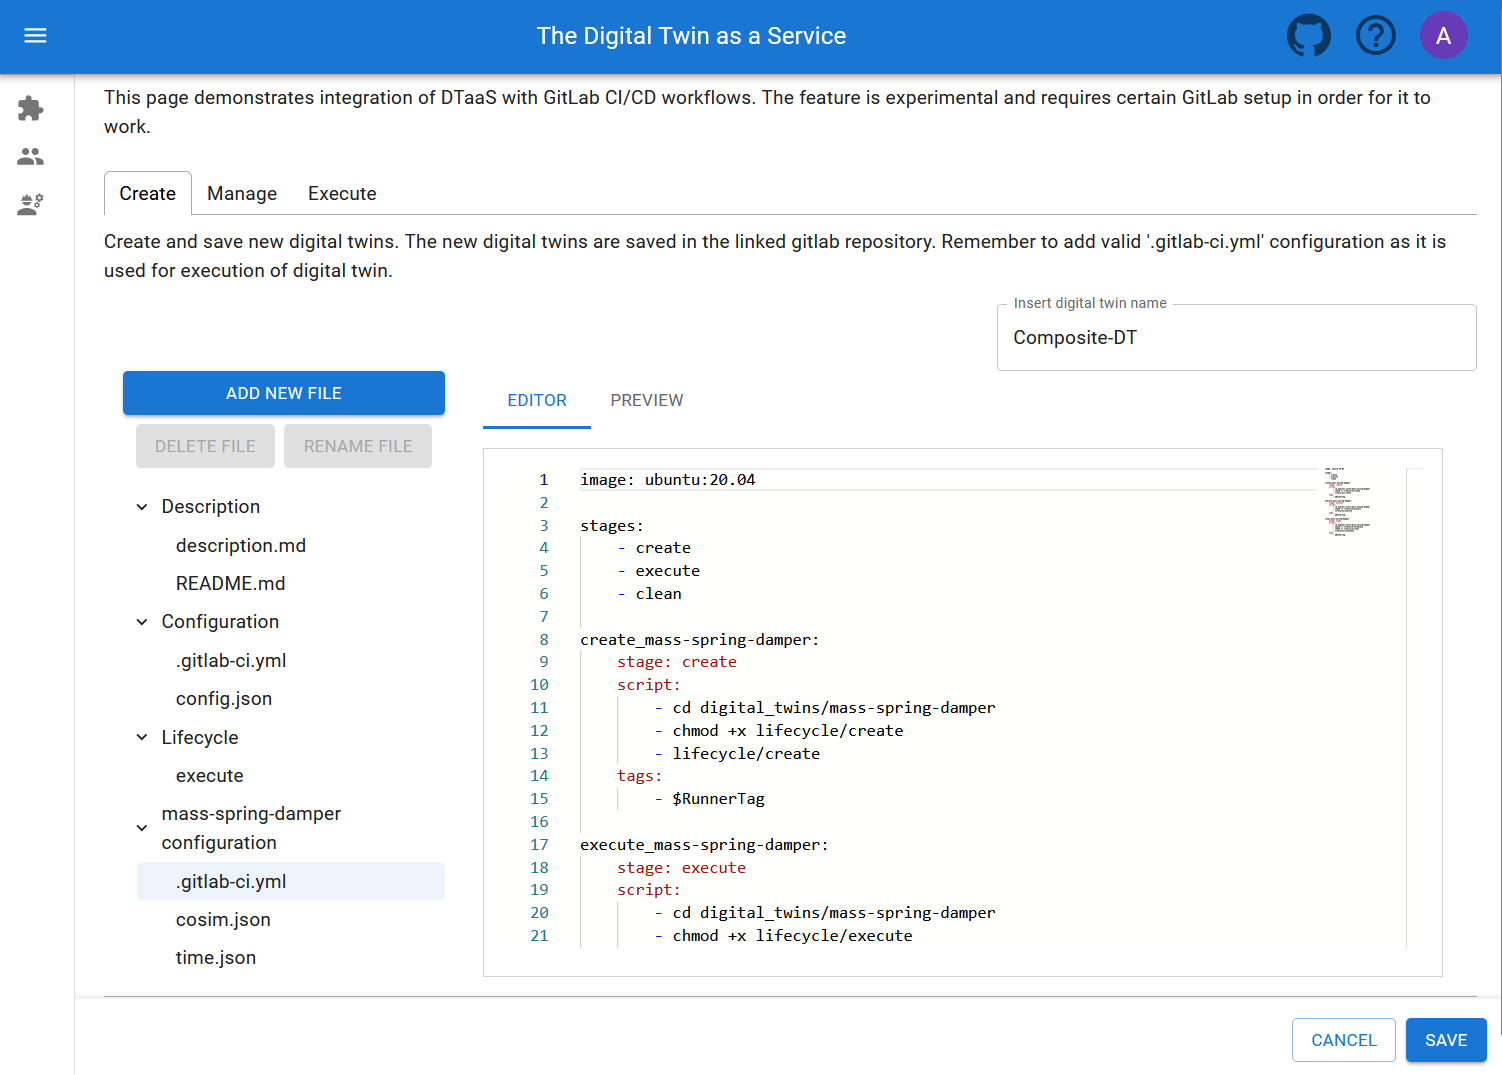1502x1075 pixels.
Task: Open the user settings gear sidebar icon
Action: pos(31,204)
